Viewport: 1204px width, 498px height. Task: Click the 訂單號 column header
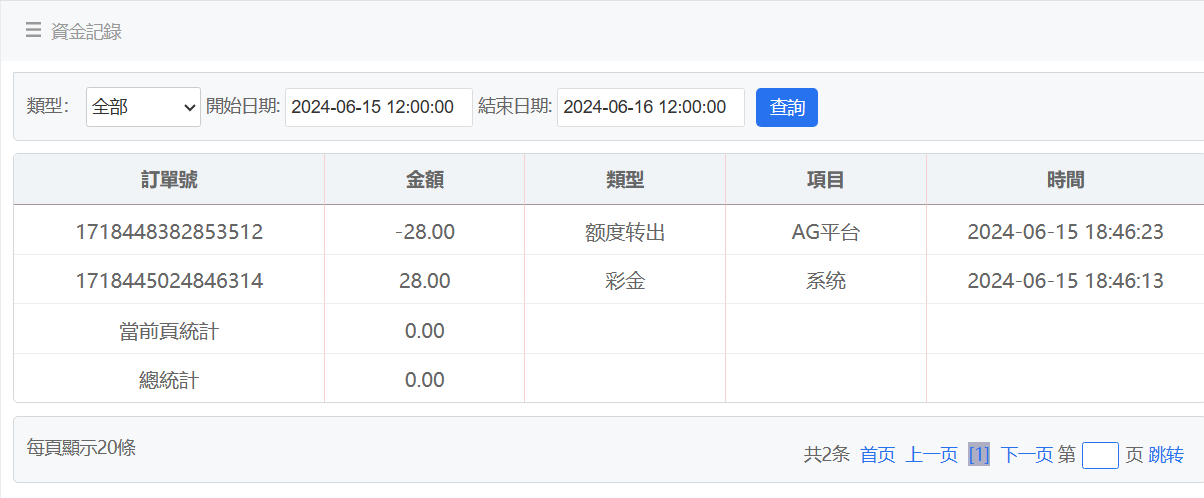coord(169,180)
